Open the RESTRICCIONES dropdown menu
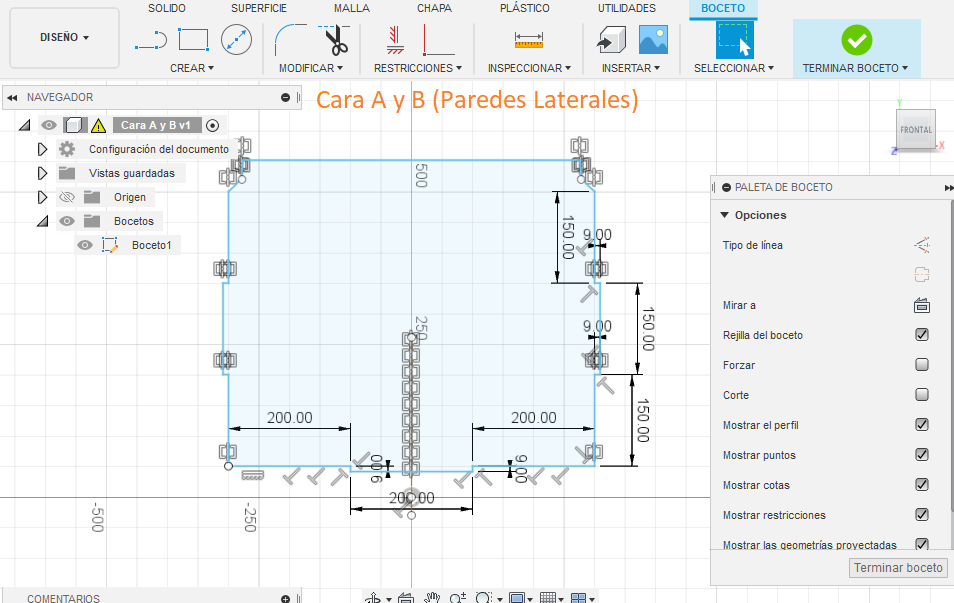Screen dimensions: 954x603 pos(418,68)
